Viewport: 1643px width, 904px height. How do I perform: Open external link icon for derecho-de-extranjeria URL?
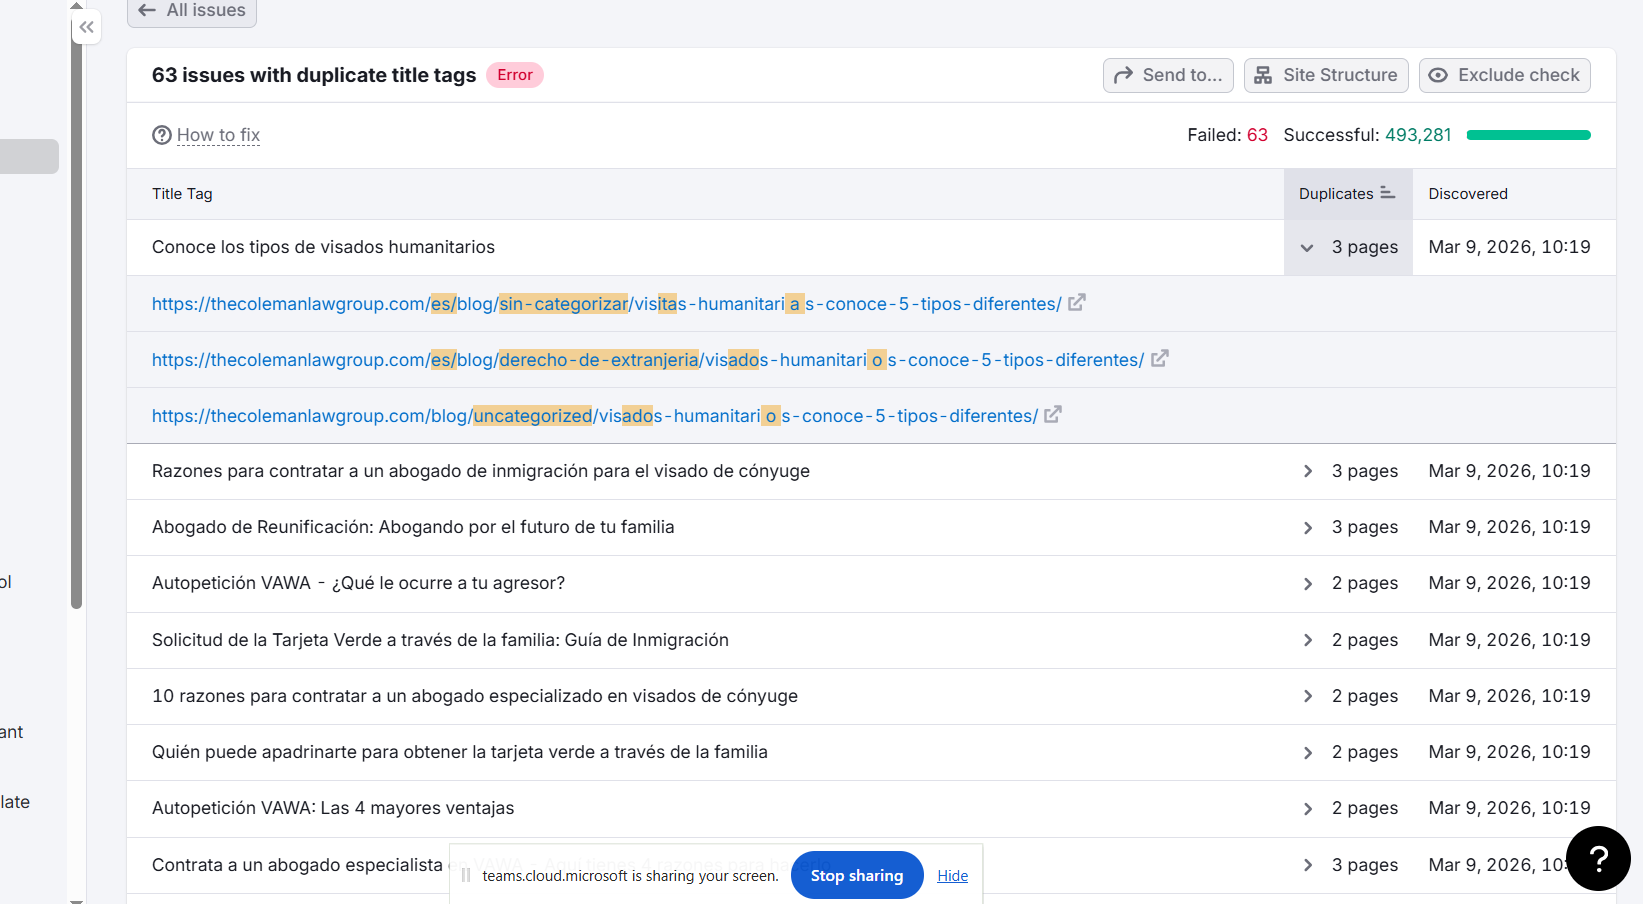1160,359
